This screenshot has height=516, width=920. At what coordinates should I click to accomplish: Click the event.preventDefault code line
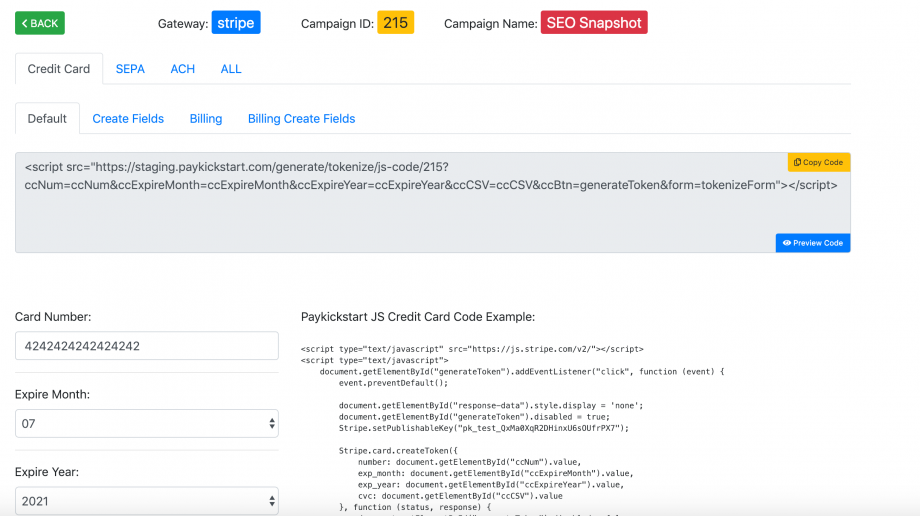click(x=393, y=383)
